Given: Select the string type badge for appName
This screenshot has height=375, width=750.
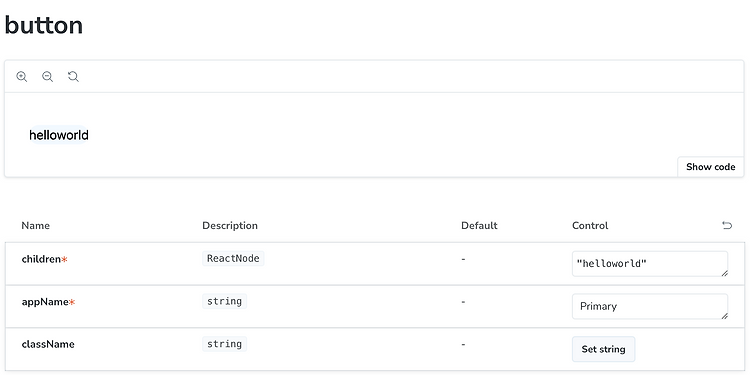Looking at the screenshot, I should (x=224, y=301).
